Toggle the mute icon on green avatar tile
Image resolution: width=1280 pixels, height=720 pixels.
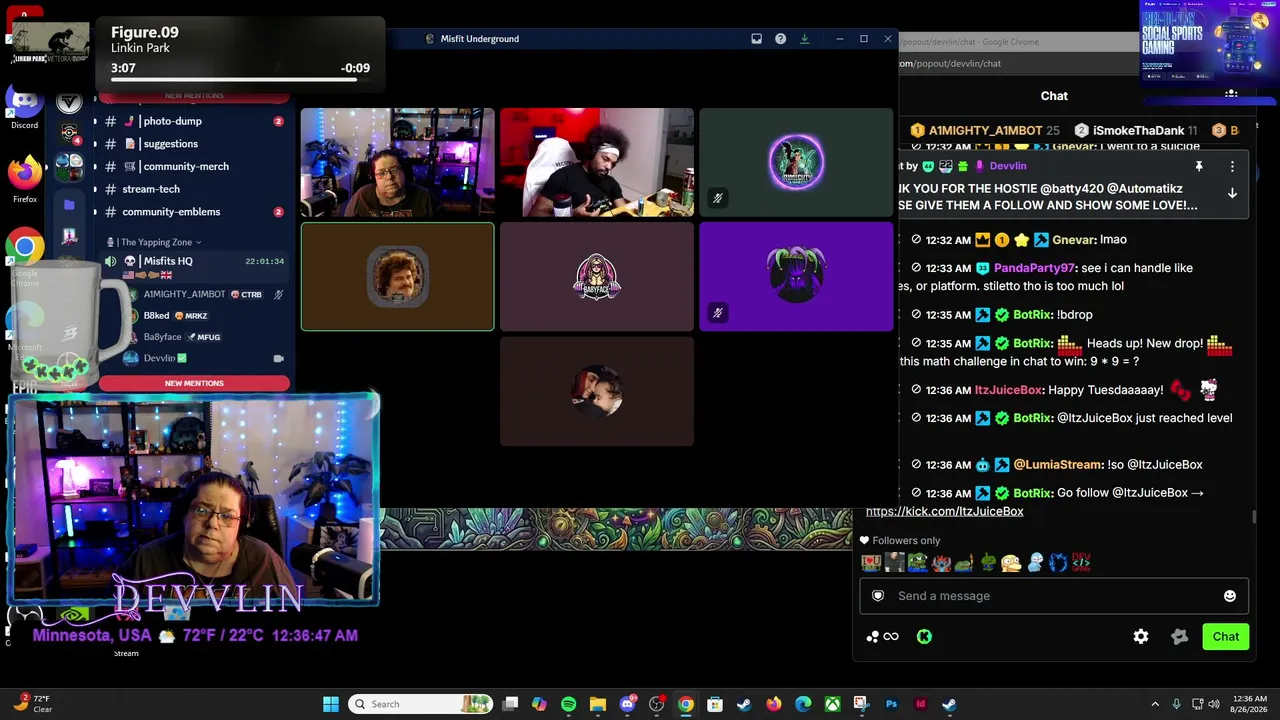[x=717, y=198]
